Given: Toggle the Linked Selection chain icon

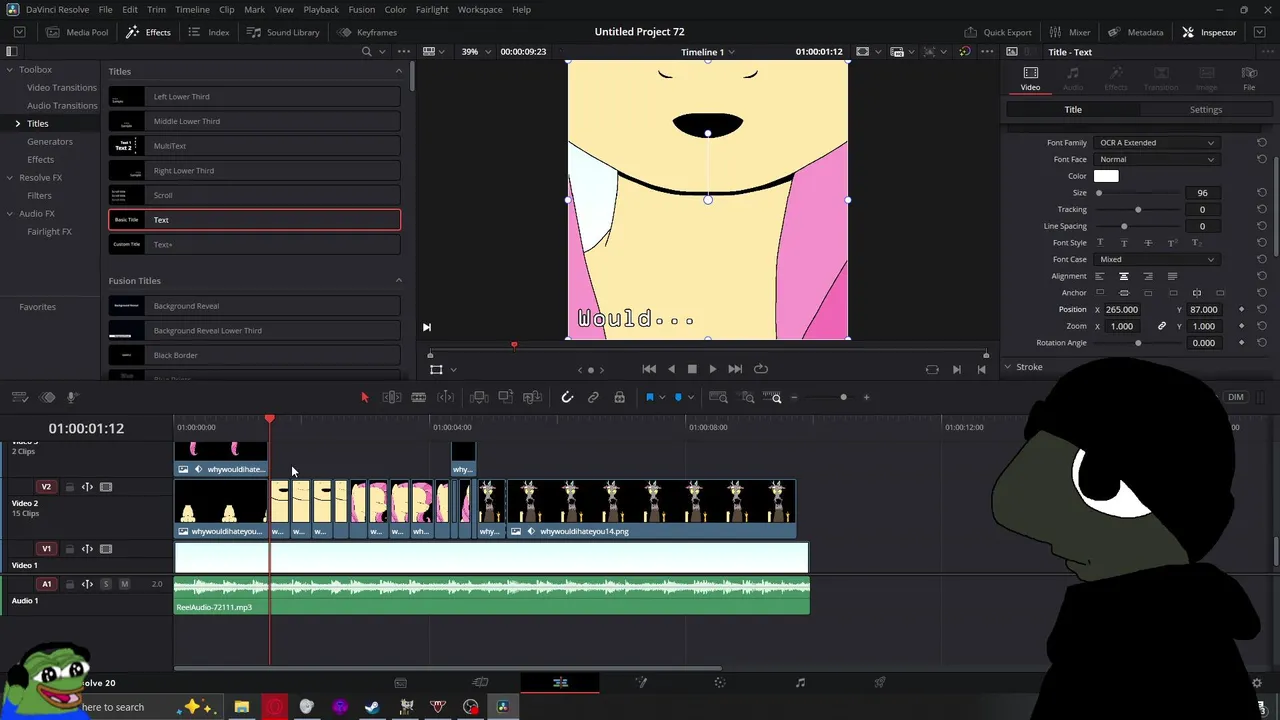Looking at the screenshot, I should point(593,397).
